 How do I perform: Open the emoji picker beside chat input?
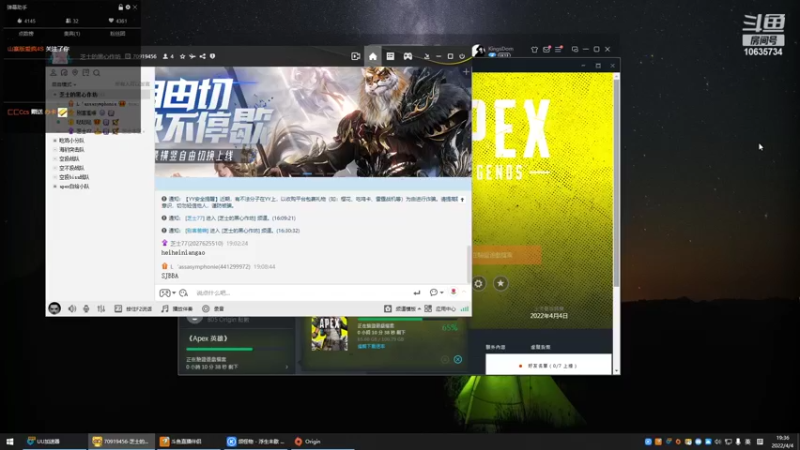click(184, 293)
